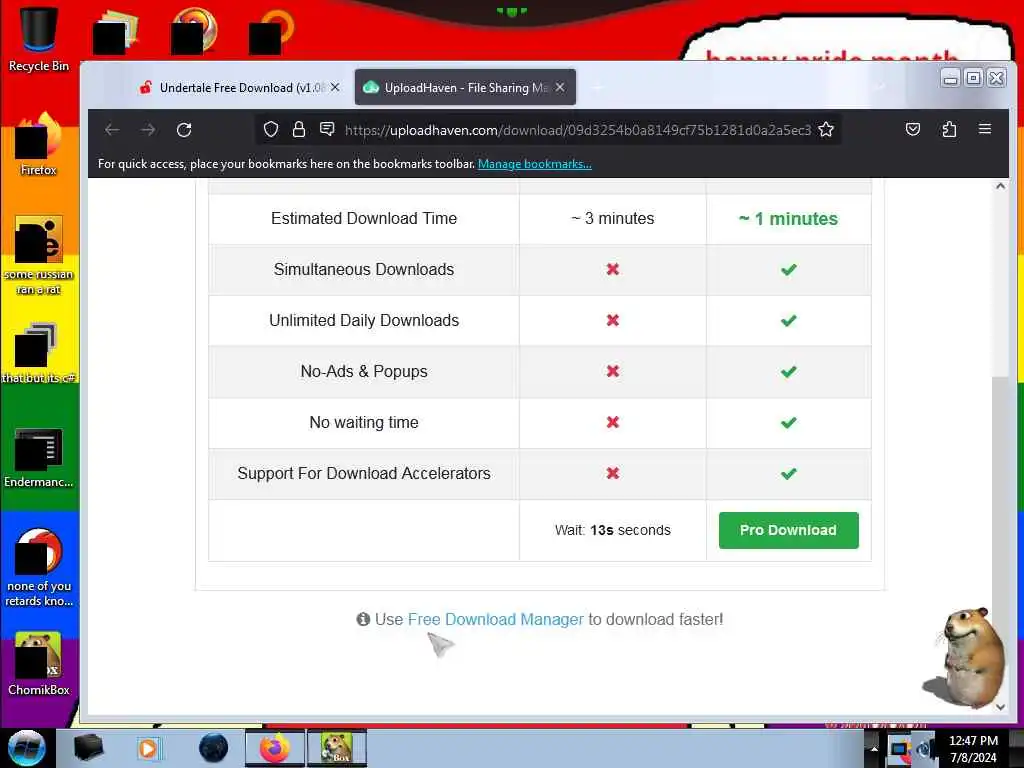Open the Extensions puzzle icon
This screenshot has height=768, width=1024.
[949, 129]
